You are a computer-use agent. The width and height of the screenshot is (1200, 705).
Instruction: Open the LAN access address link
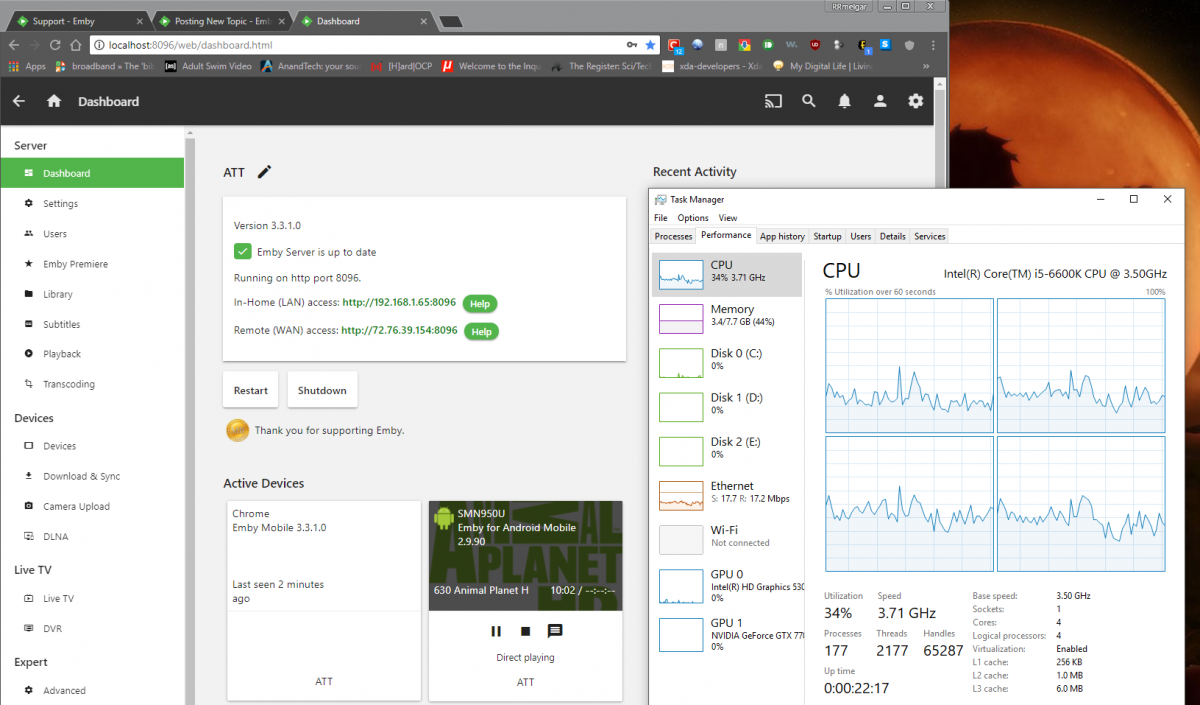tap(399, 302)
